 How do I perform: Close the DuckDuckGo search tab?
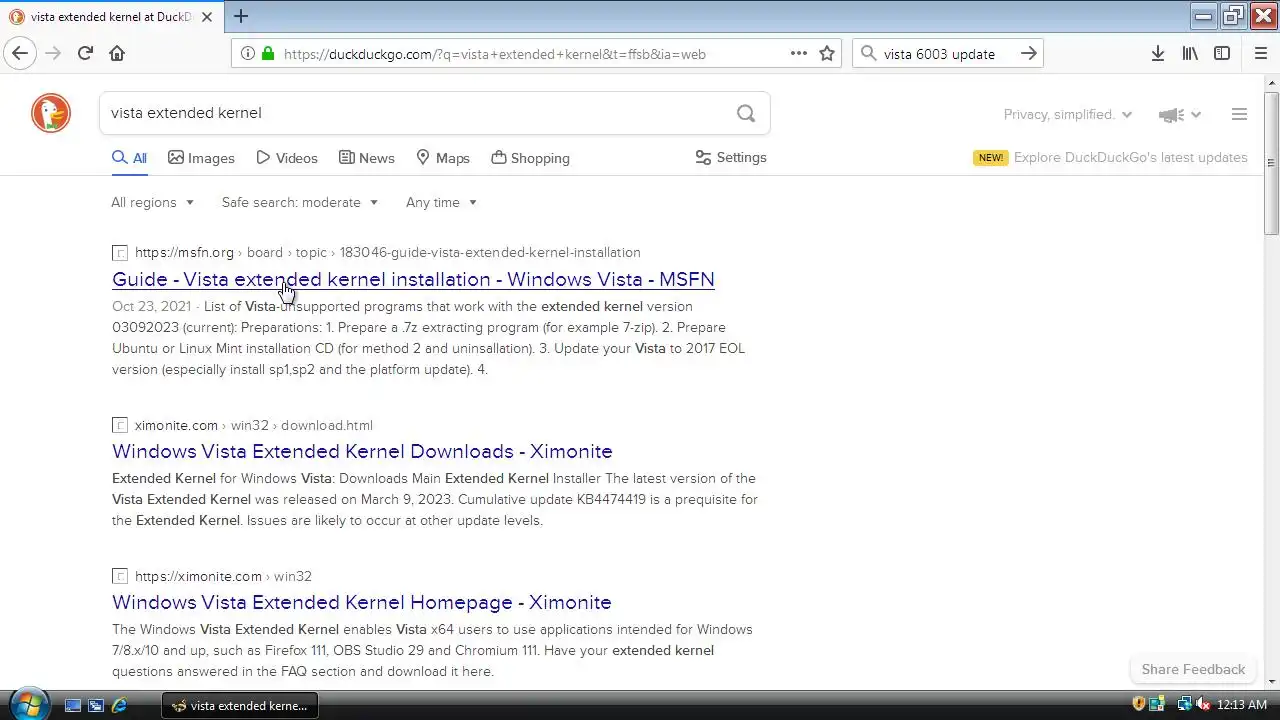[206, 17]
